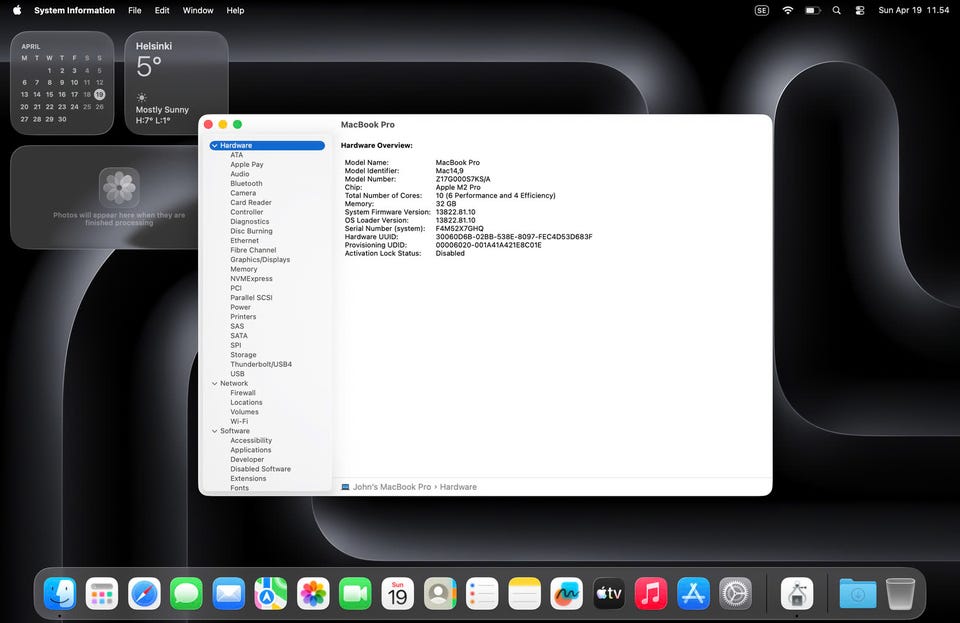960x623 pixels.
Task: Select Extensions under Software
Action: [248, 479]
